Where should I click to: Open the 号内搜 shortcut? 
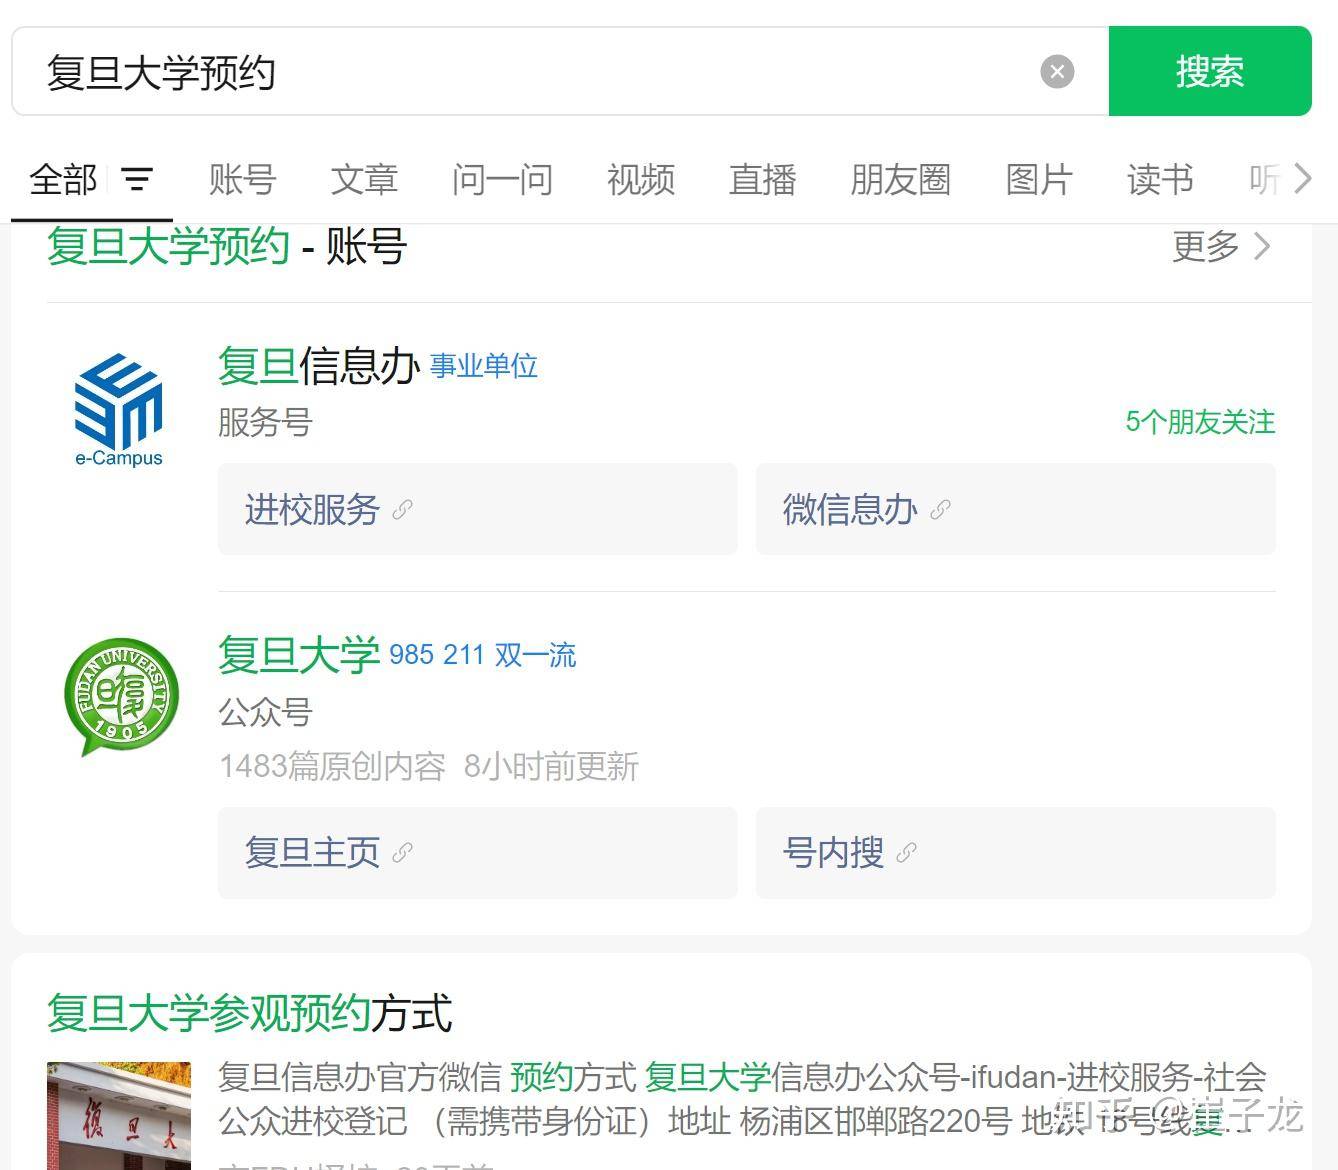point(1015,853)
